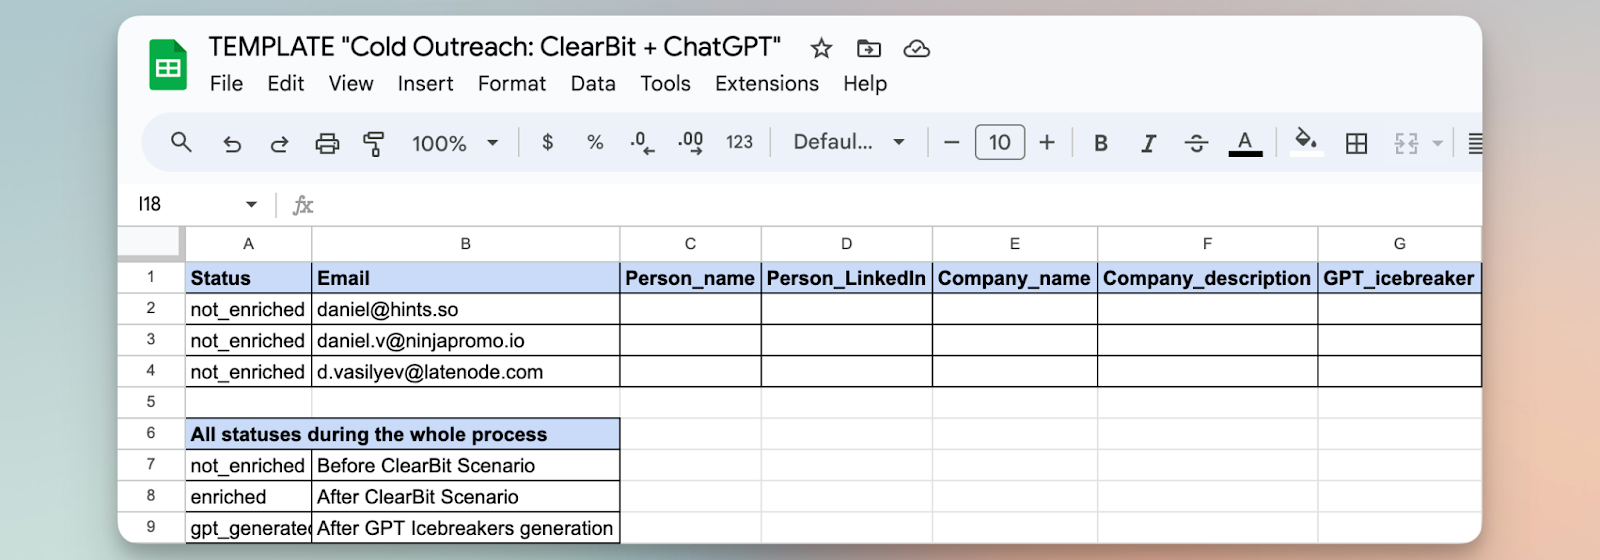Toggle bold formatting

tap(1101, 143)
